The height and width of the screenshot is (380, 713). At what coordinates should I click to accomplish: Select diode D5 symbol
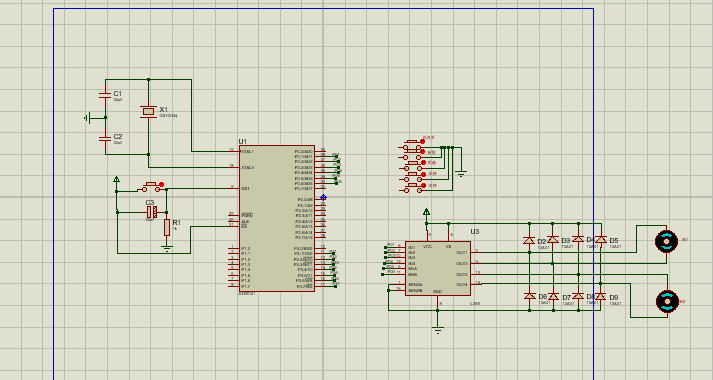click(x=601, y=239)
